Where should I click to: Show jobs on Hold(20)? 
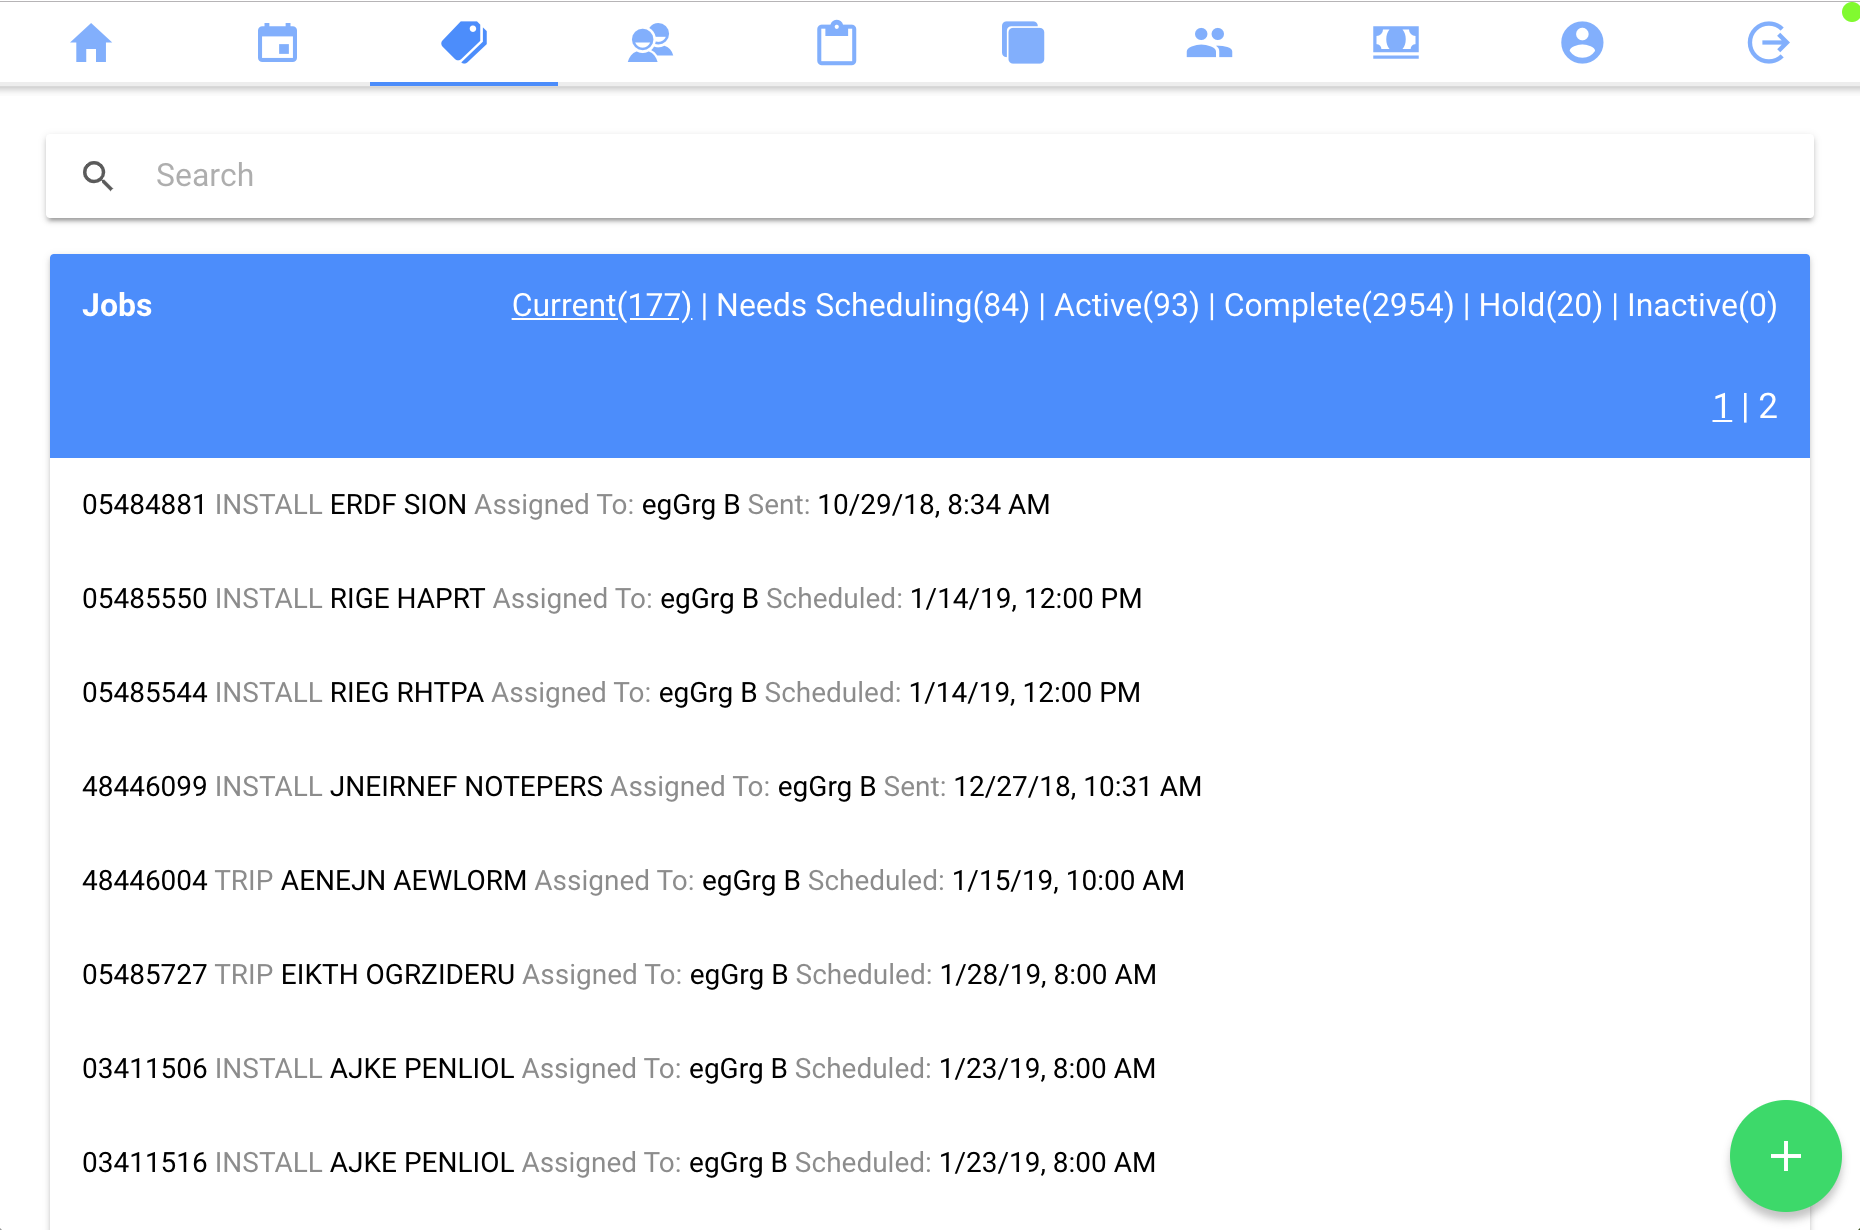point(1540,305)
